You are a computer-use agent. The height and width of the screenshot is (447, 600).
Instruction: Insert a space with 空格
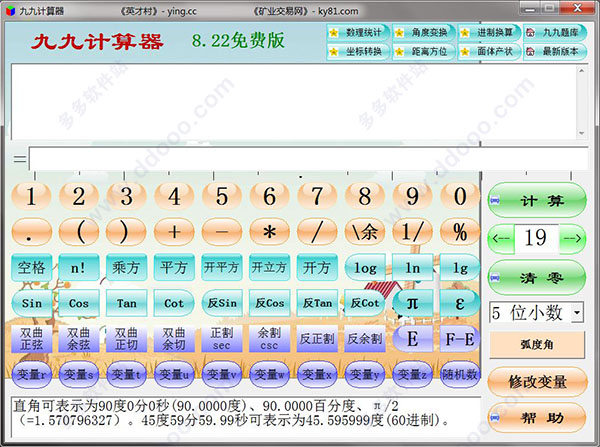(x=31, y=267)
